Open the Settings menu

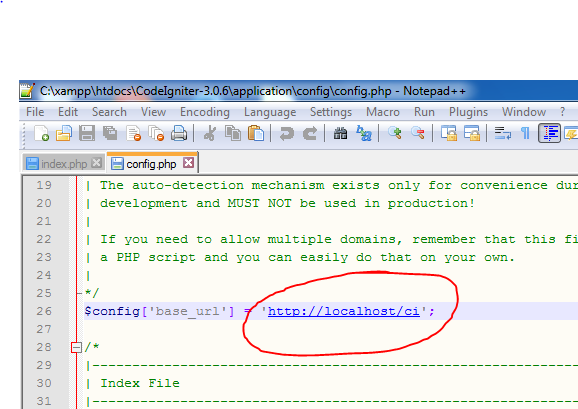point(331,112)
